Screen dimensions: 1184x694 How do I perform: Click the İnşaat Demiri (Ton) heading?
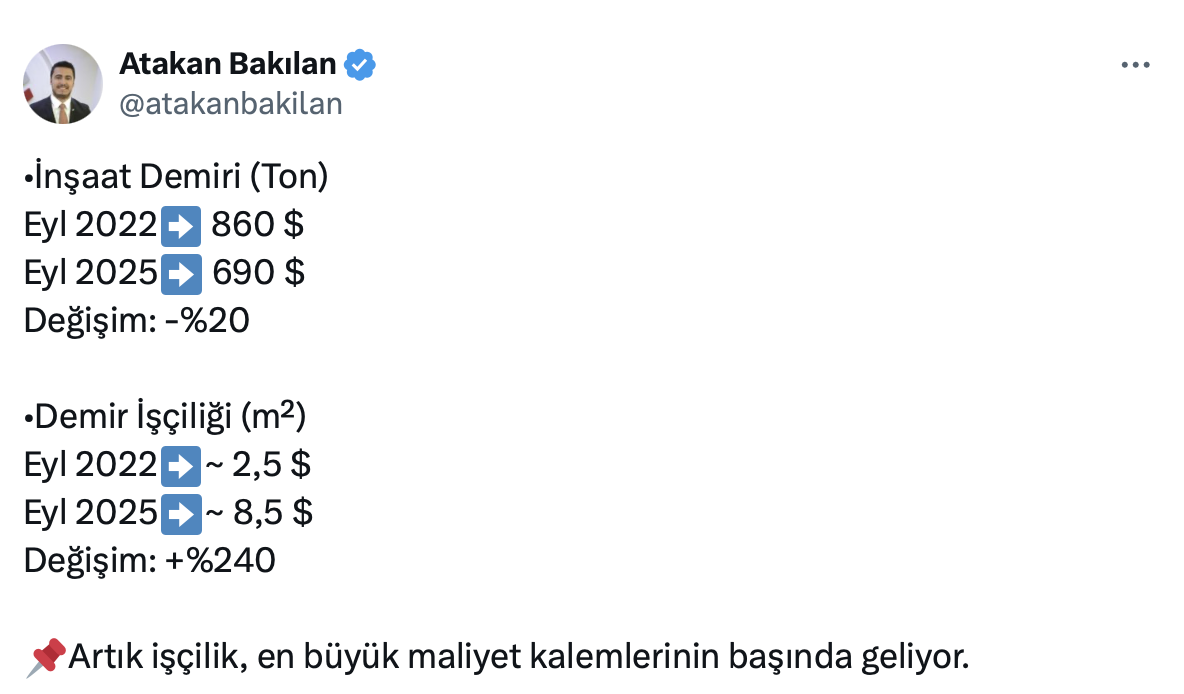[176, 177]
